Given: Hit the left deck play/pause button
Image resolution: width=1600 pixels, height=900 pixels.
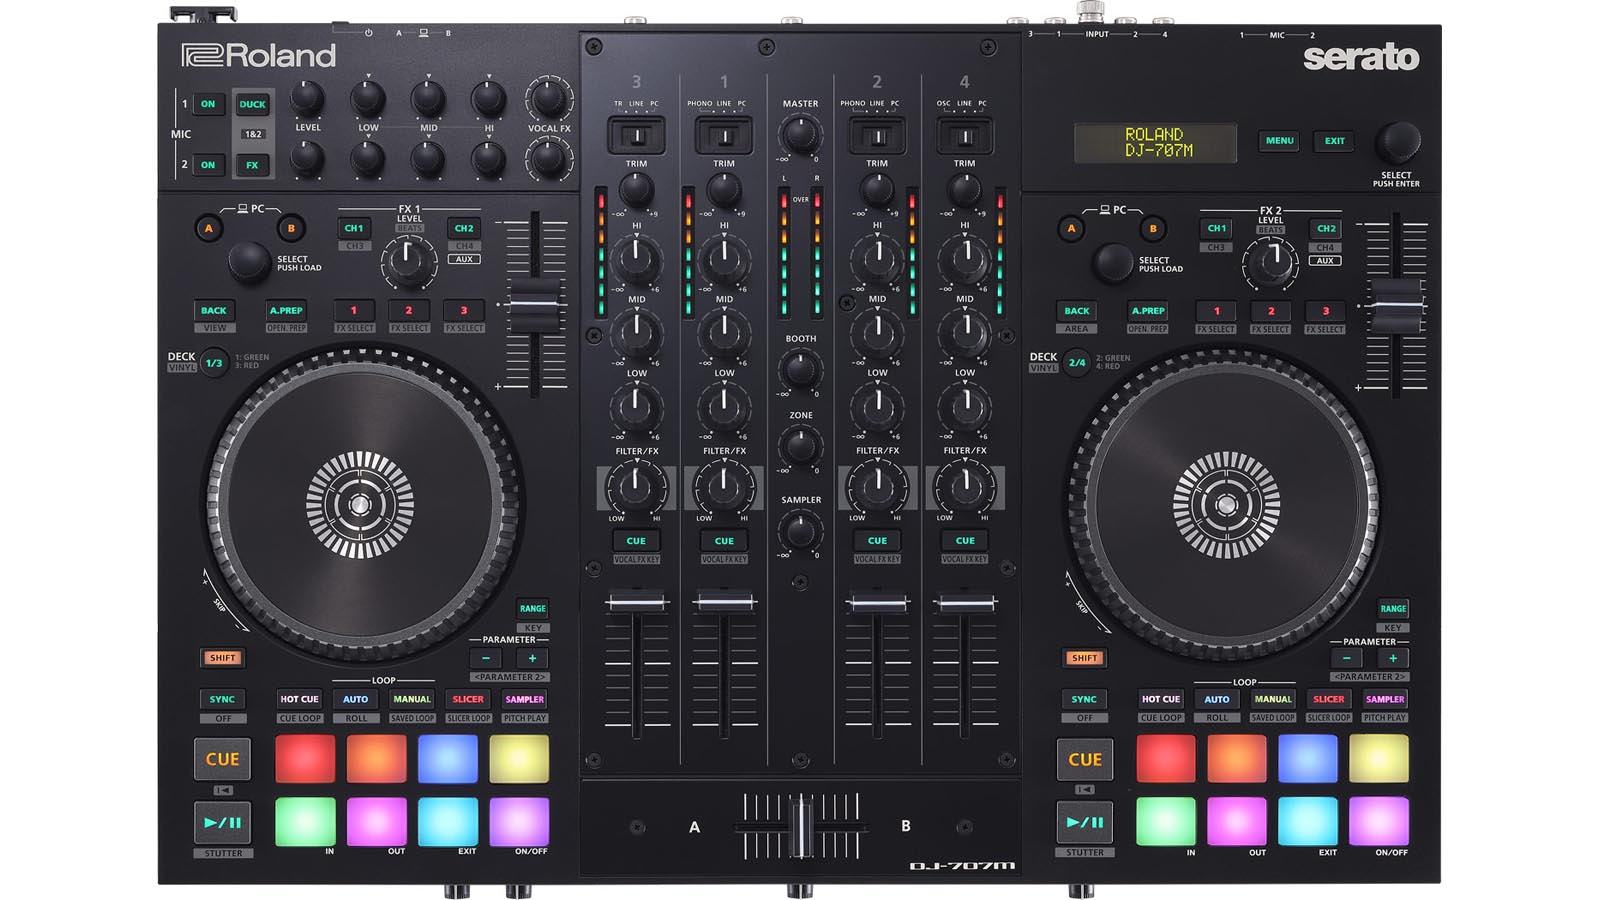Looking at the screenshot, I should coord(223,822).
